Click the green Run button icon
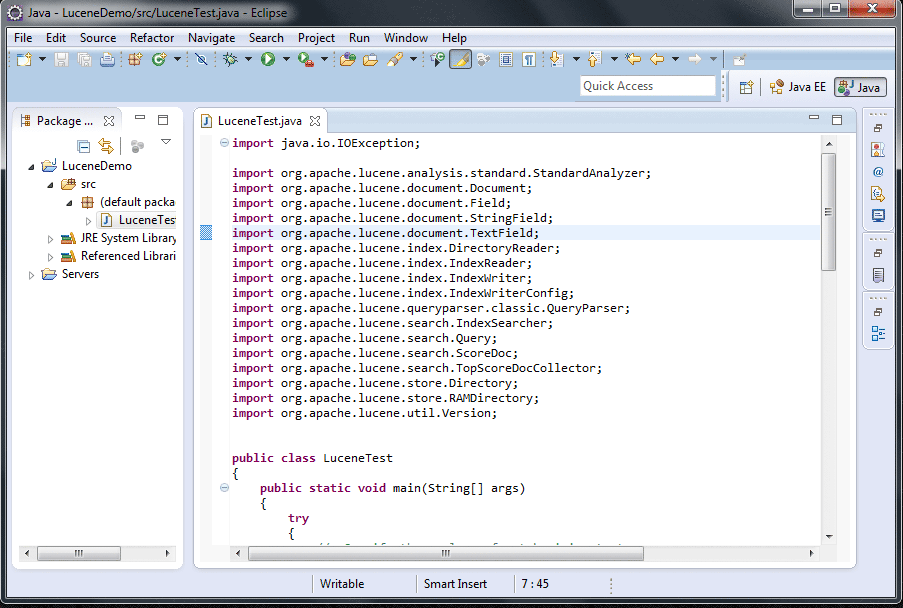Viewport: 903px width, 608px height. coord(268,59)
